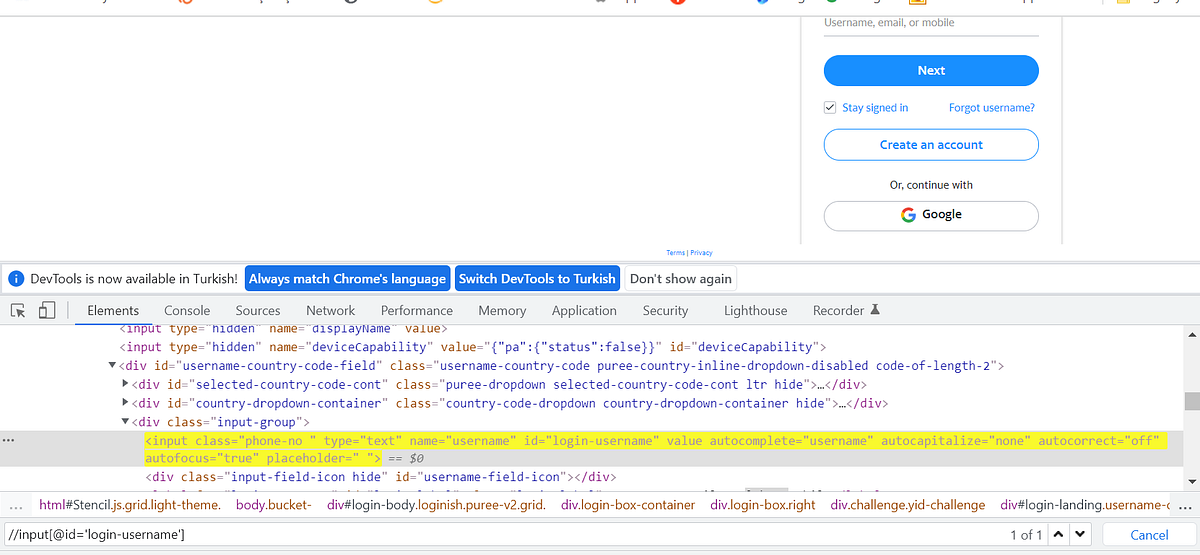Select the username-field-icon div node
The width and height of the screenshot is (1200, 555).
click(x=380, y=477)
